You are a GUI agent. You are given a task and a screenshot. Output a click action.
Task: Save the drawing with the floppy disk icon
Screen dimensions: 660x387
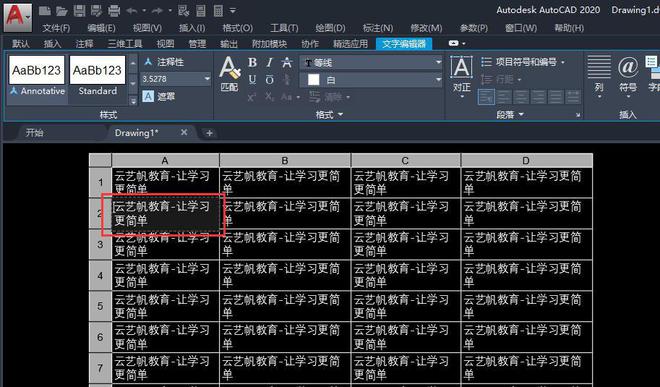tap(79, 11)
